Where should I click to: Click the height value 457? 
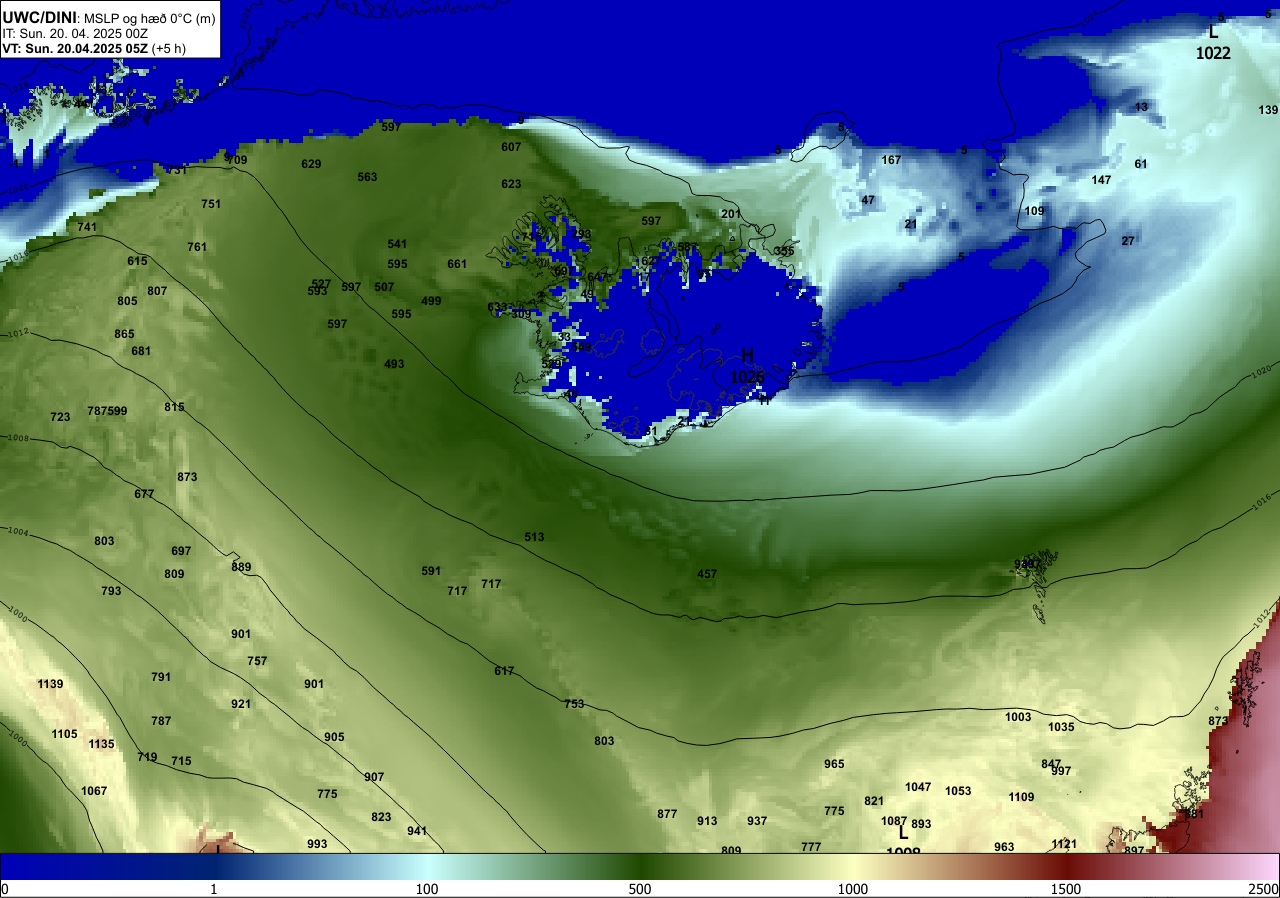pos(707,574)
